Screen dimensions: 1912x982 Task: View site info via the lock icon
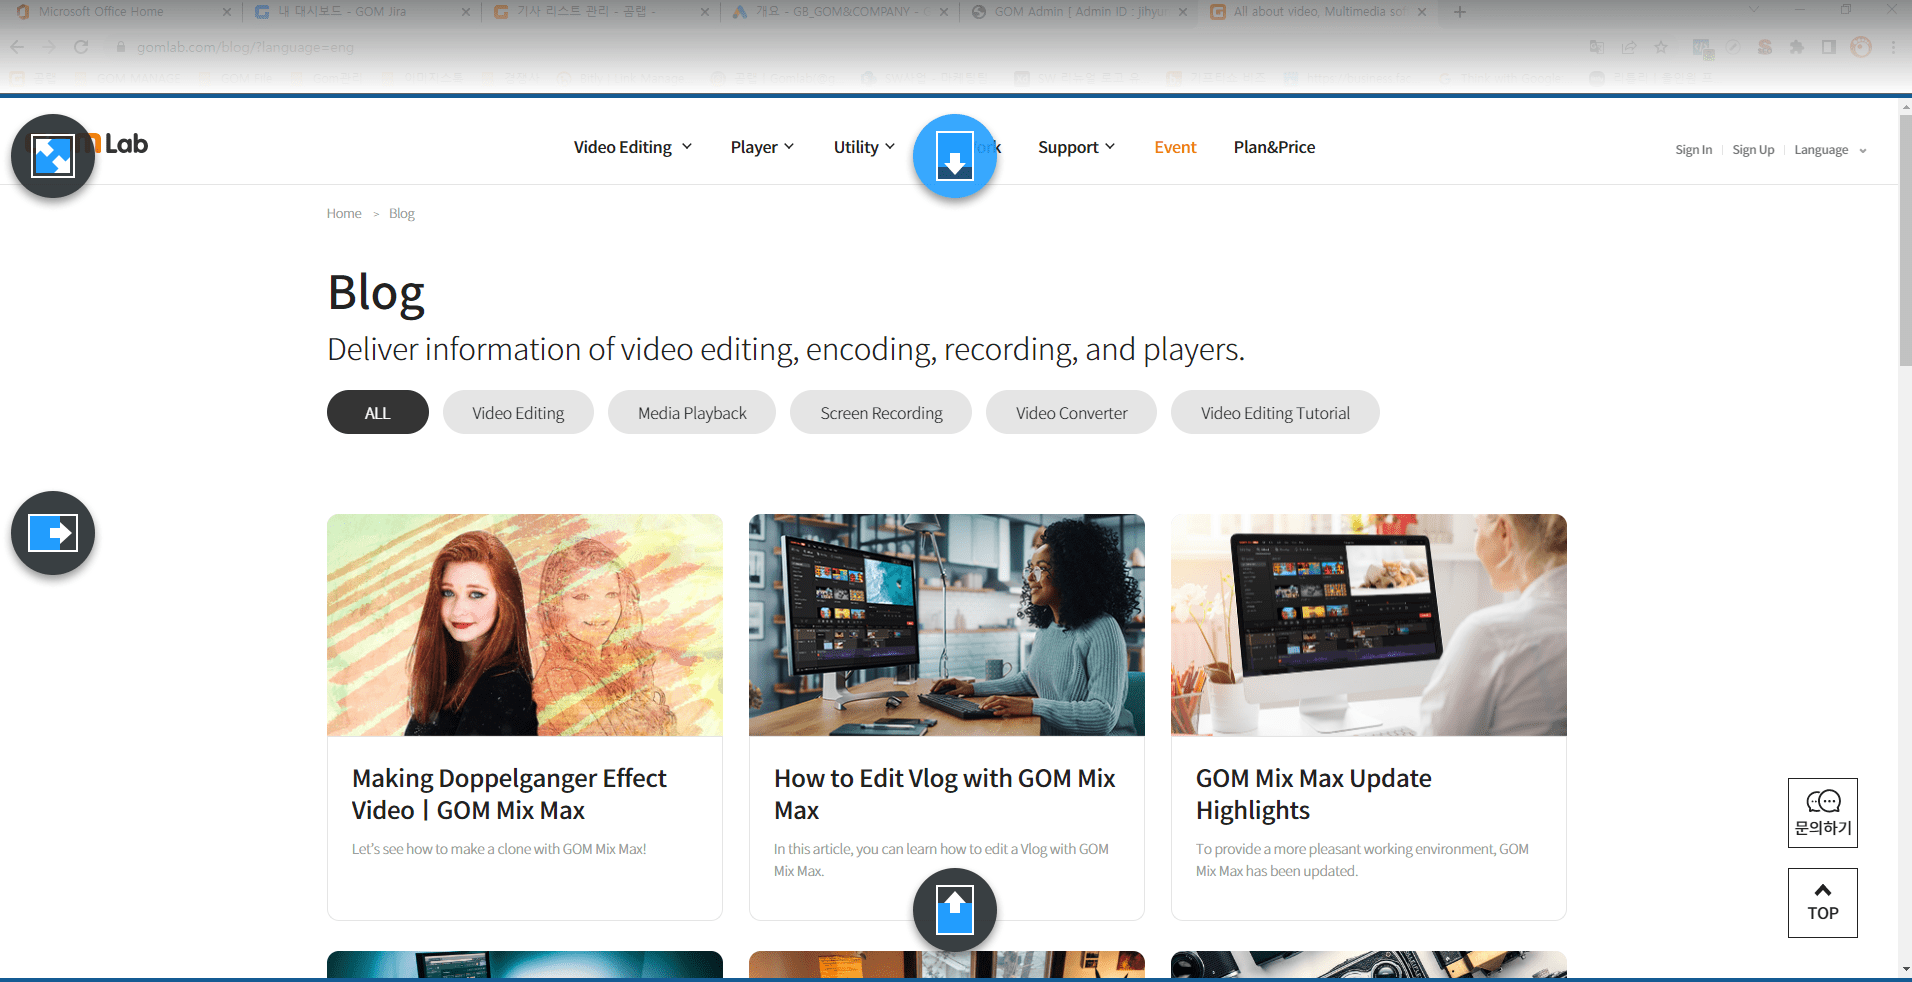point(121,47)
